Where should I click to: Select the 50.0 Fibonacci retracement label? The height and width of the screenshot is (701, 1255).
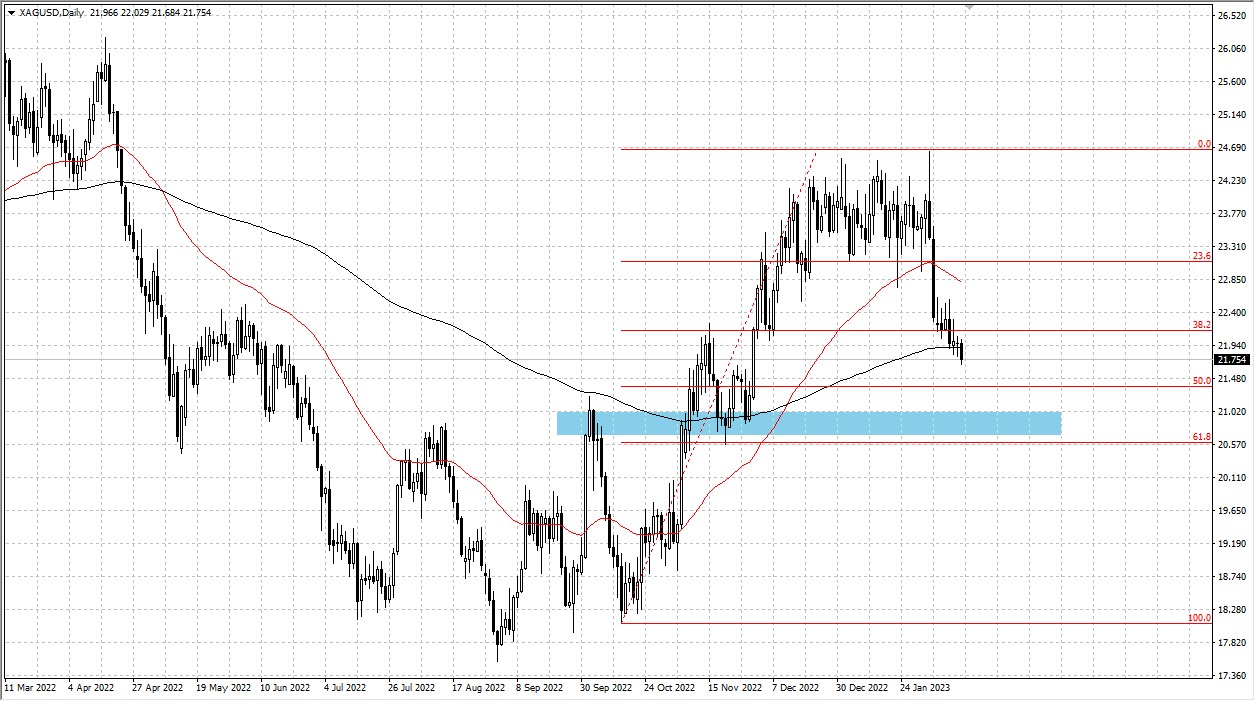[x=1201, y=381]
